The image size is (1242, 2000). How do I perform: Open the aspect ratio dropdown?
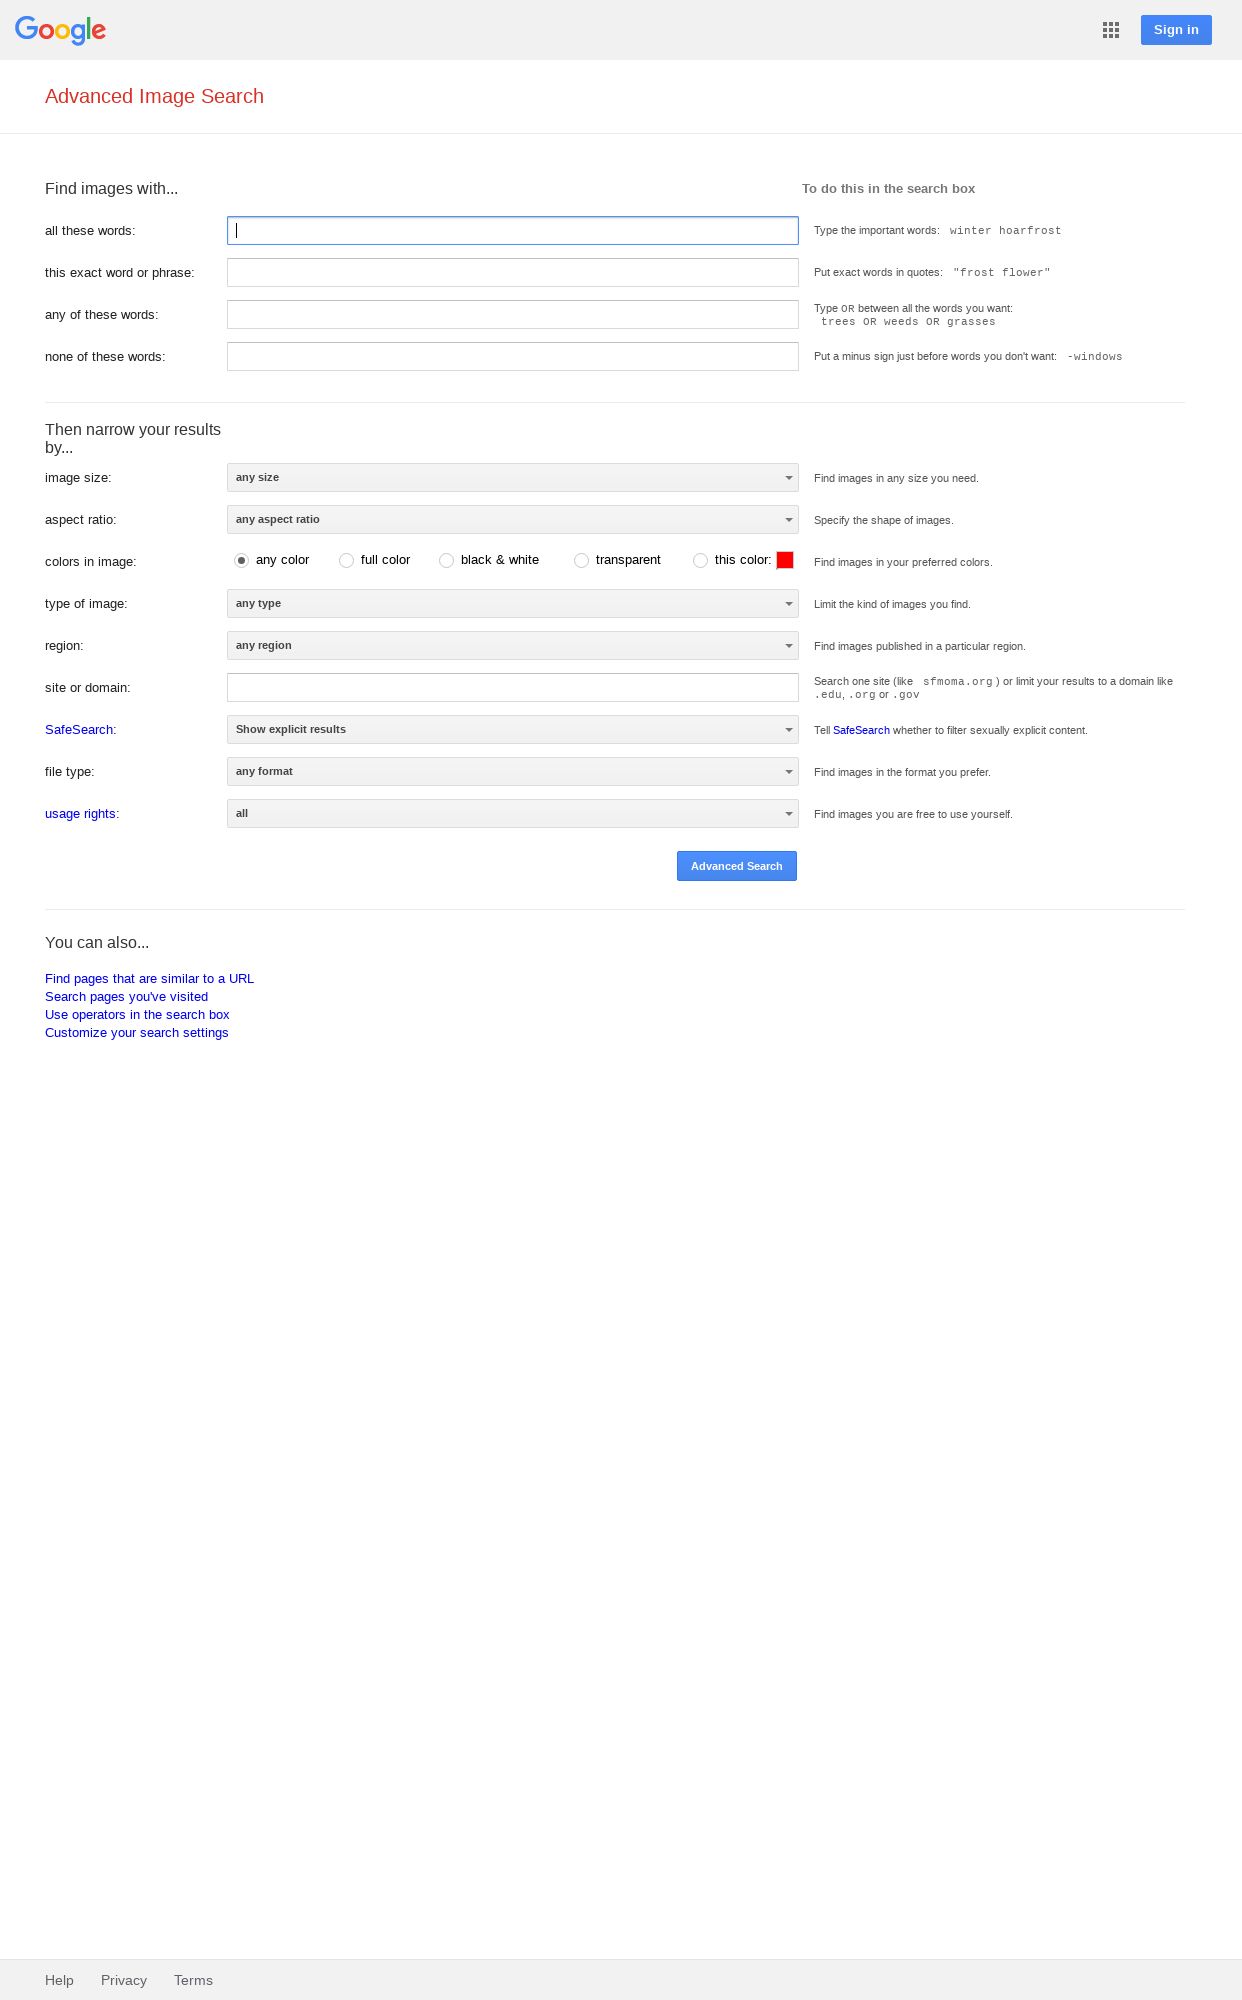coord(513,520)
